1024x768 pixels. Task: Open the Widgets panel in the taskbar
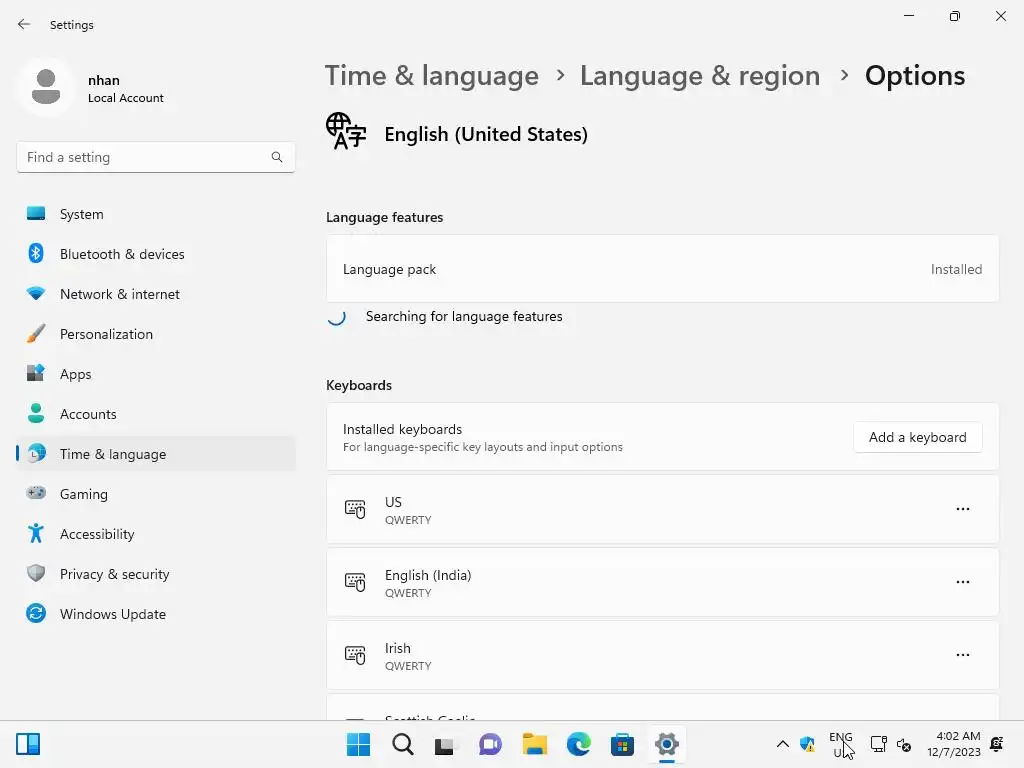28,744
